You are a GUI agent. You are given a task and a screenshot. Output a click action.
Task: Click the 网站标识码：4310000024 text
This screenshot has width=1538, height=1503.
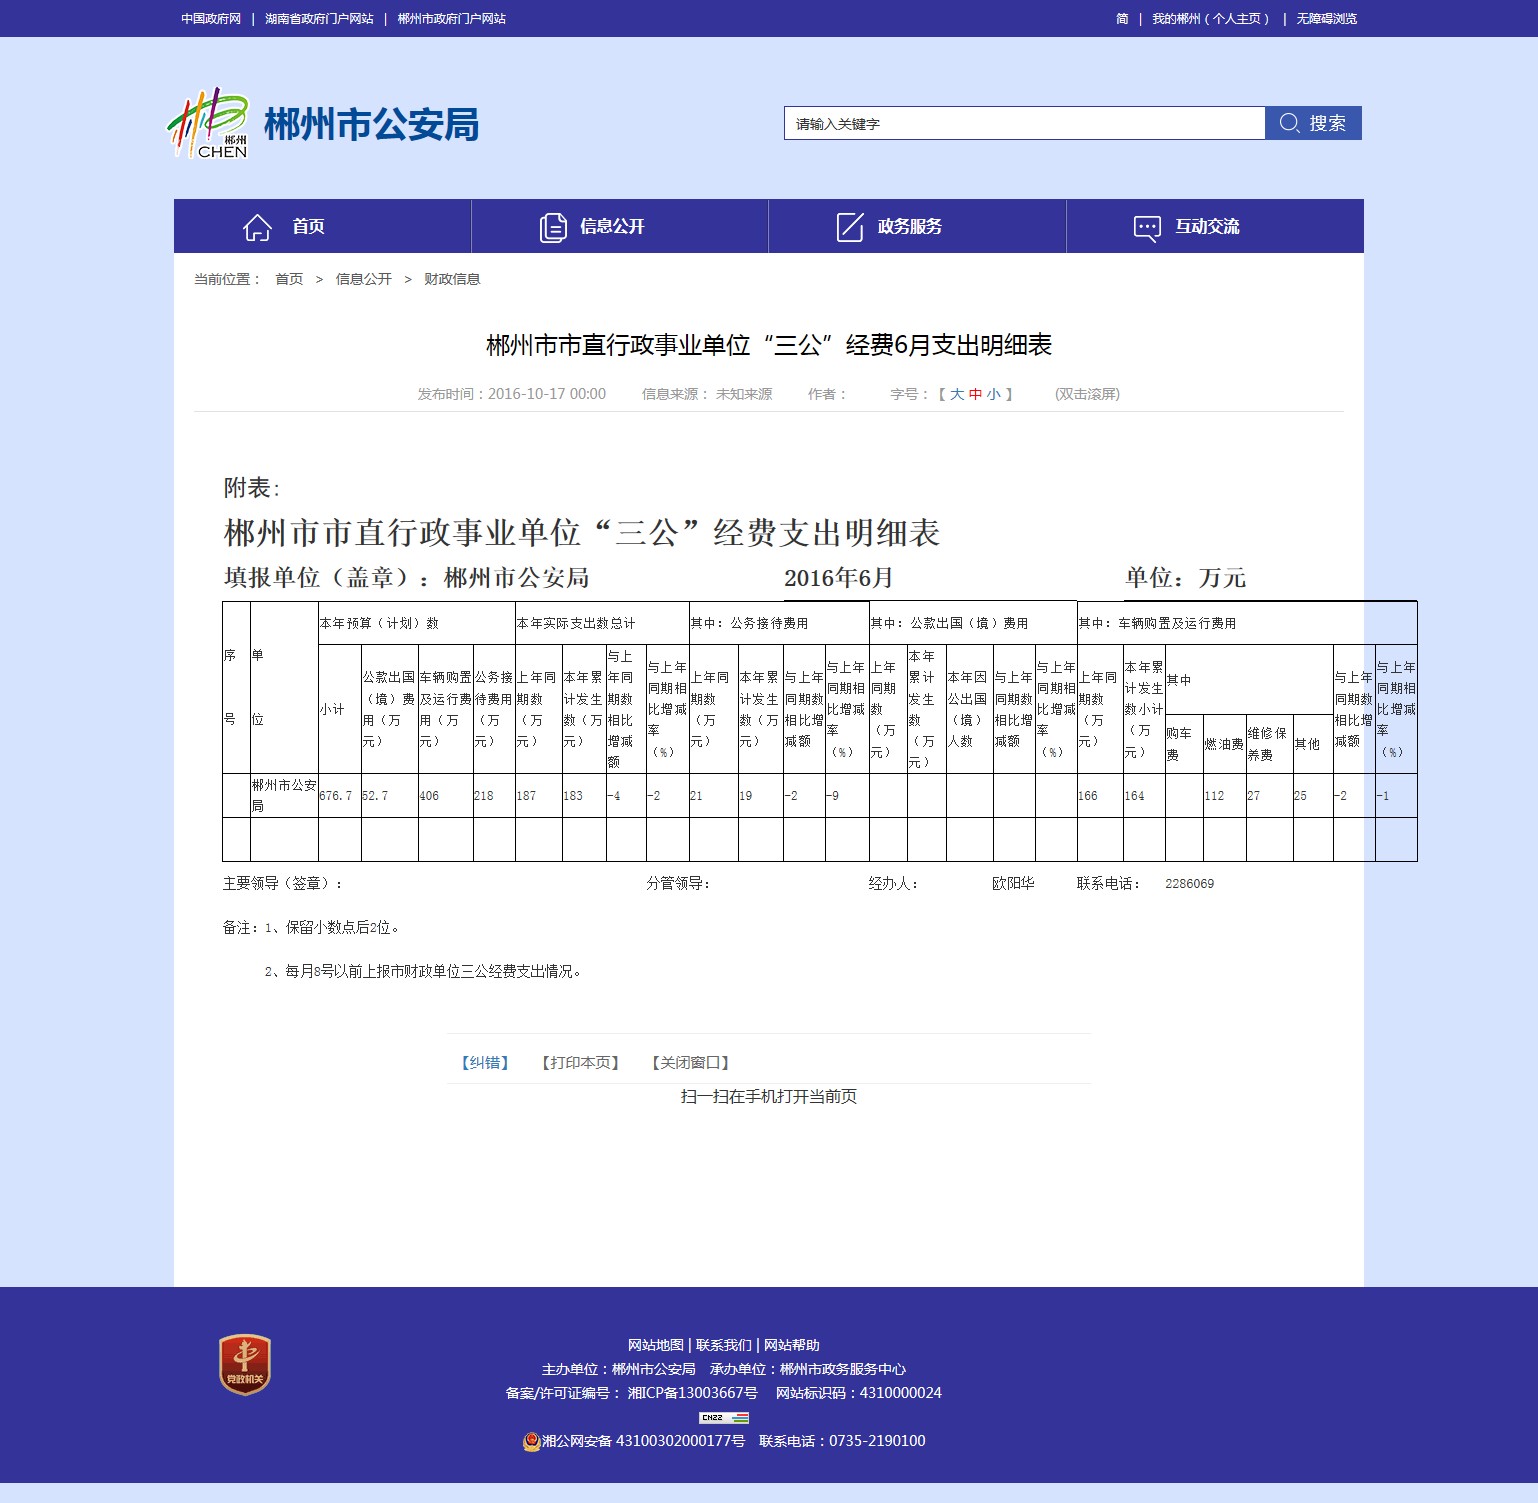tap(859, 1393)
